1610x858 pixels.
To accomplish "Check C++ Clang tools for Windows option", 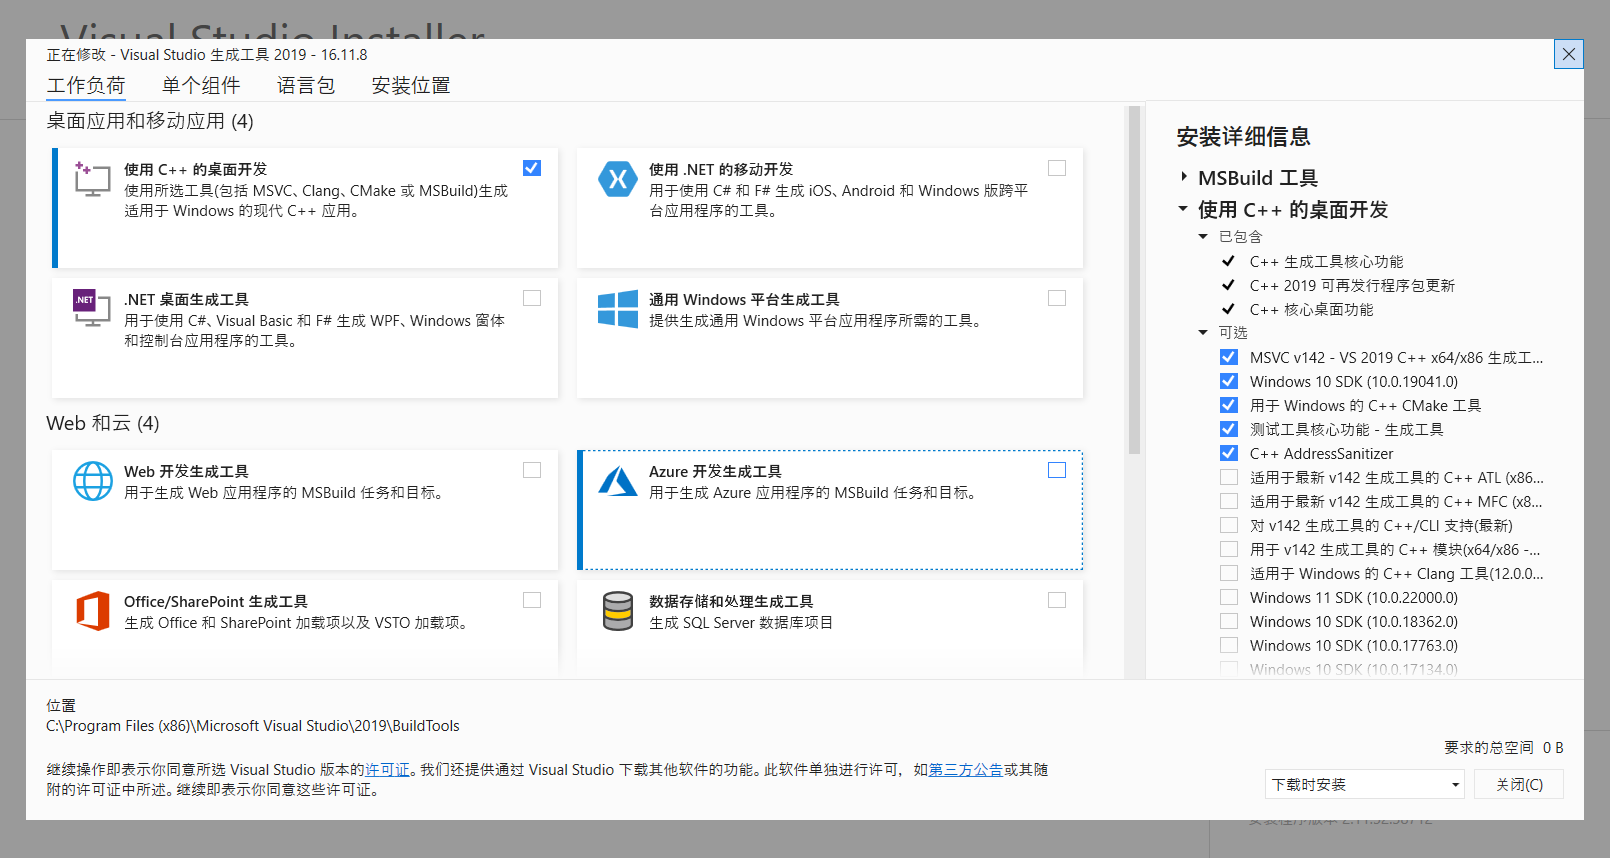I will tap(1229, 573).
